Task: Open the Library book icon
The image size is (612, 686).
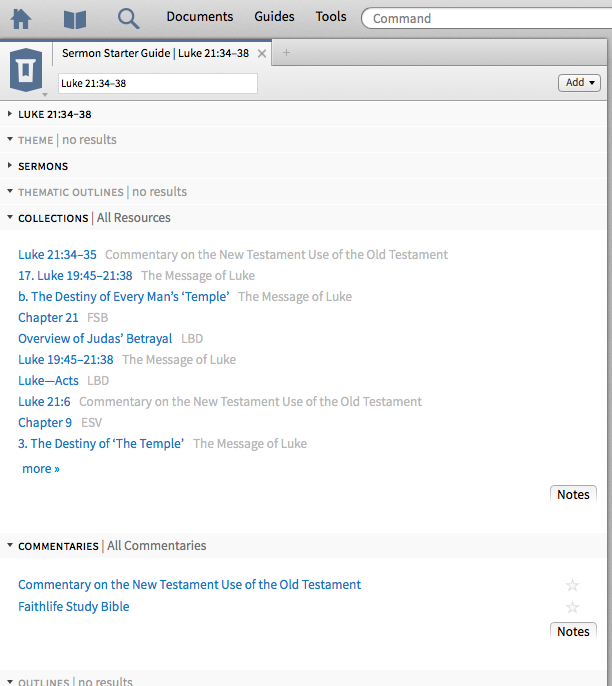Action: 75,19
